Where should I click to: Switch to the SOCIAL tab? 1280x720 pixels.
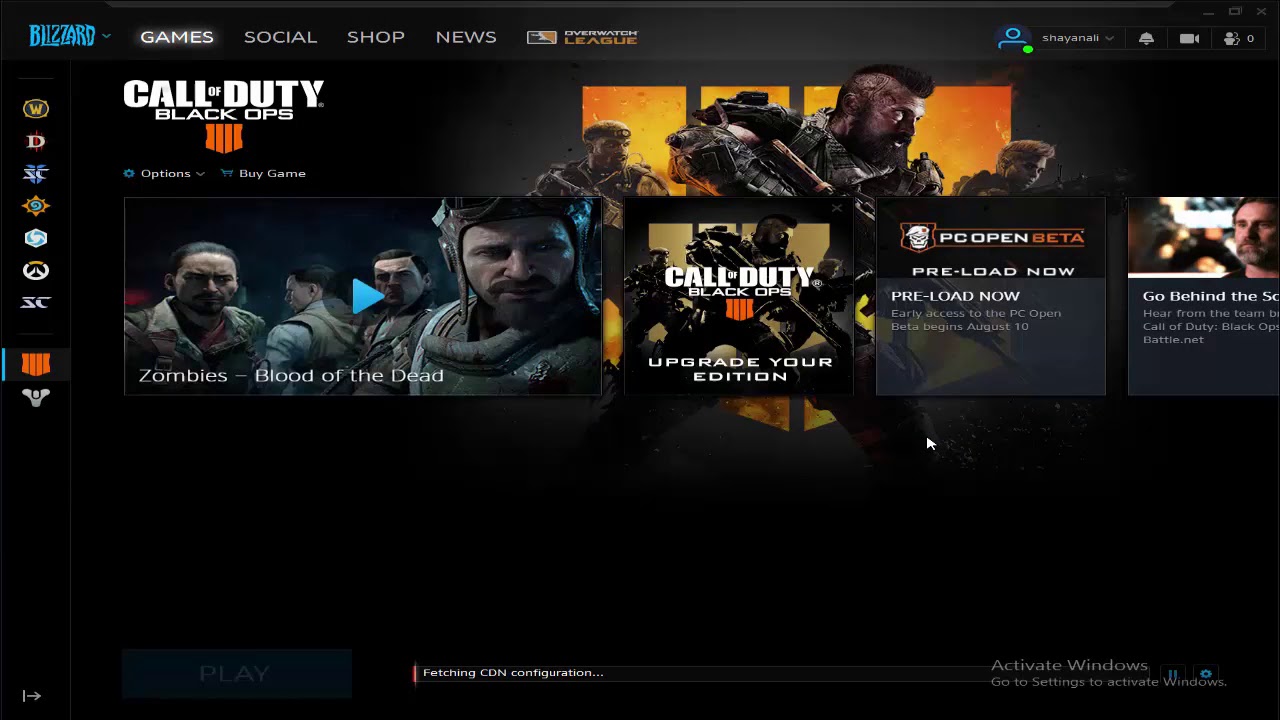280,37
